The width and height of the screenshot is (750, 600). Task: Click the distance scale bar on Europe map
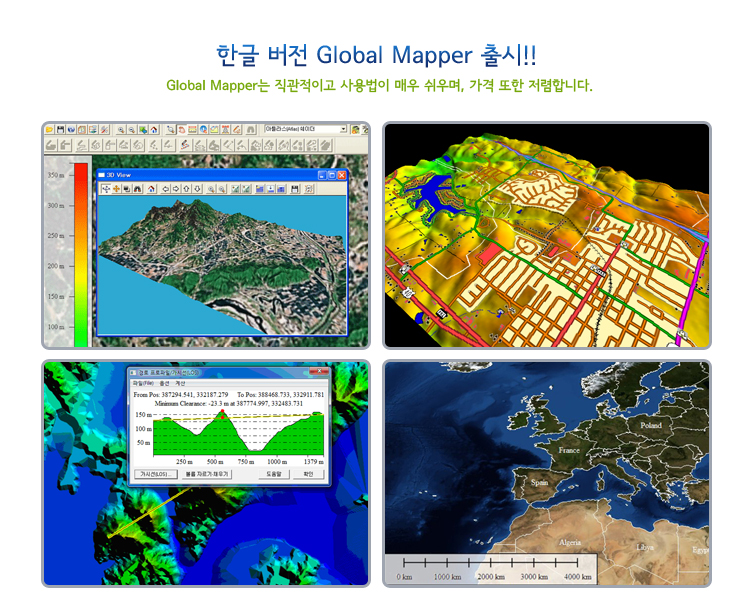[491, 568]
